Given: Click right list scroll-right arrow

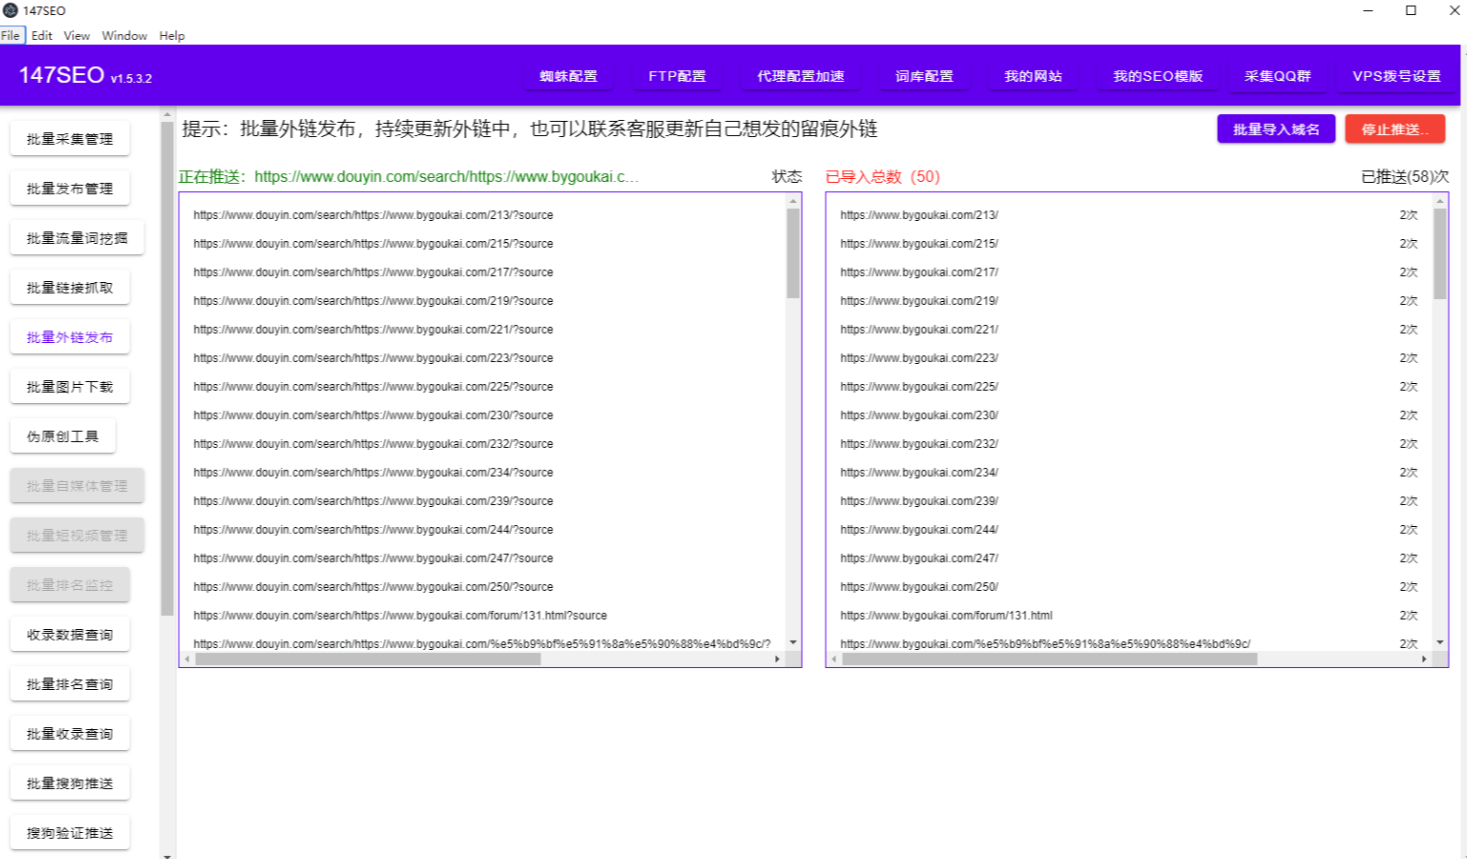Looking at the screenshot, I should 1424,659.
